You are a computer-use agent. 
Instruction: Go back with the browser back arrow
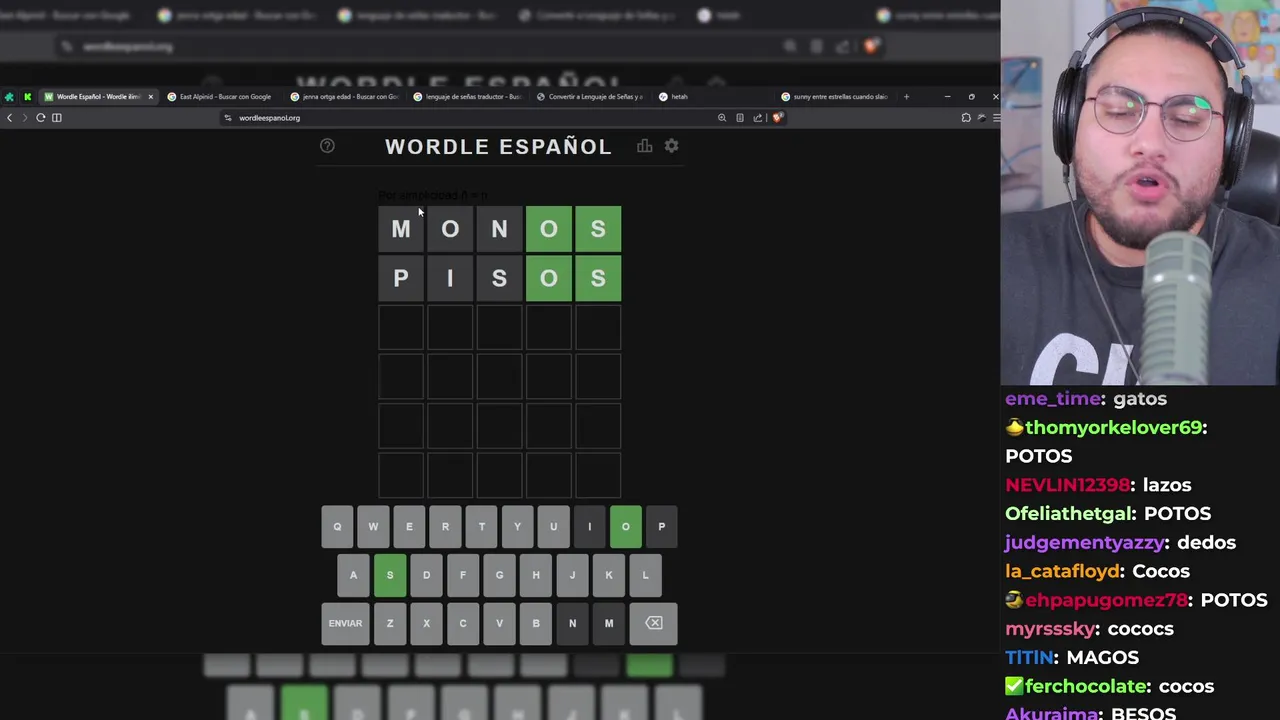tap(10, 118)
